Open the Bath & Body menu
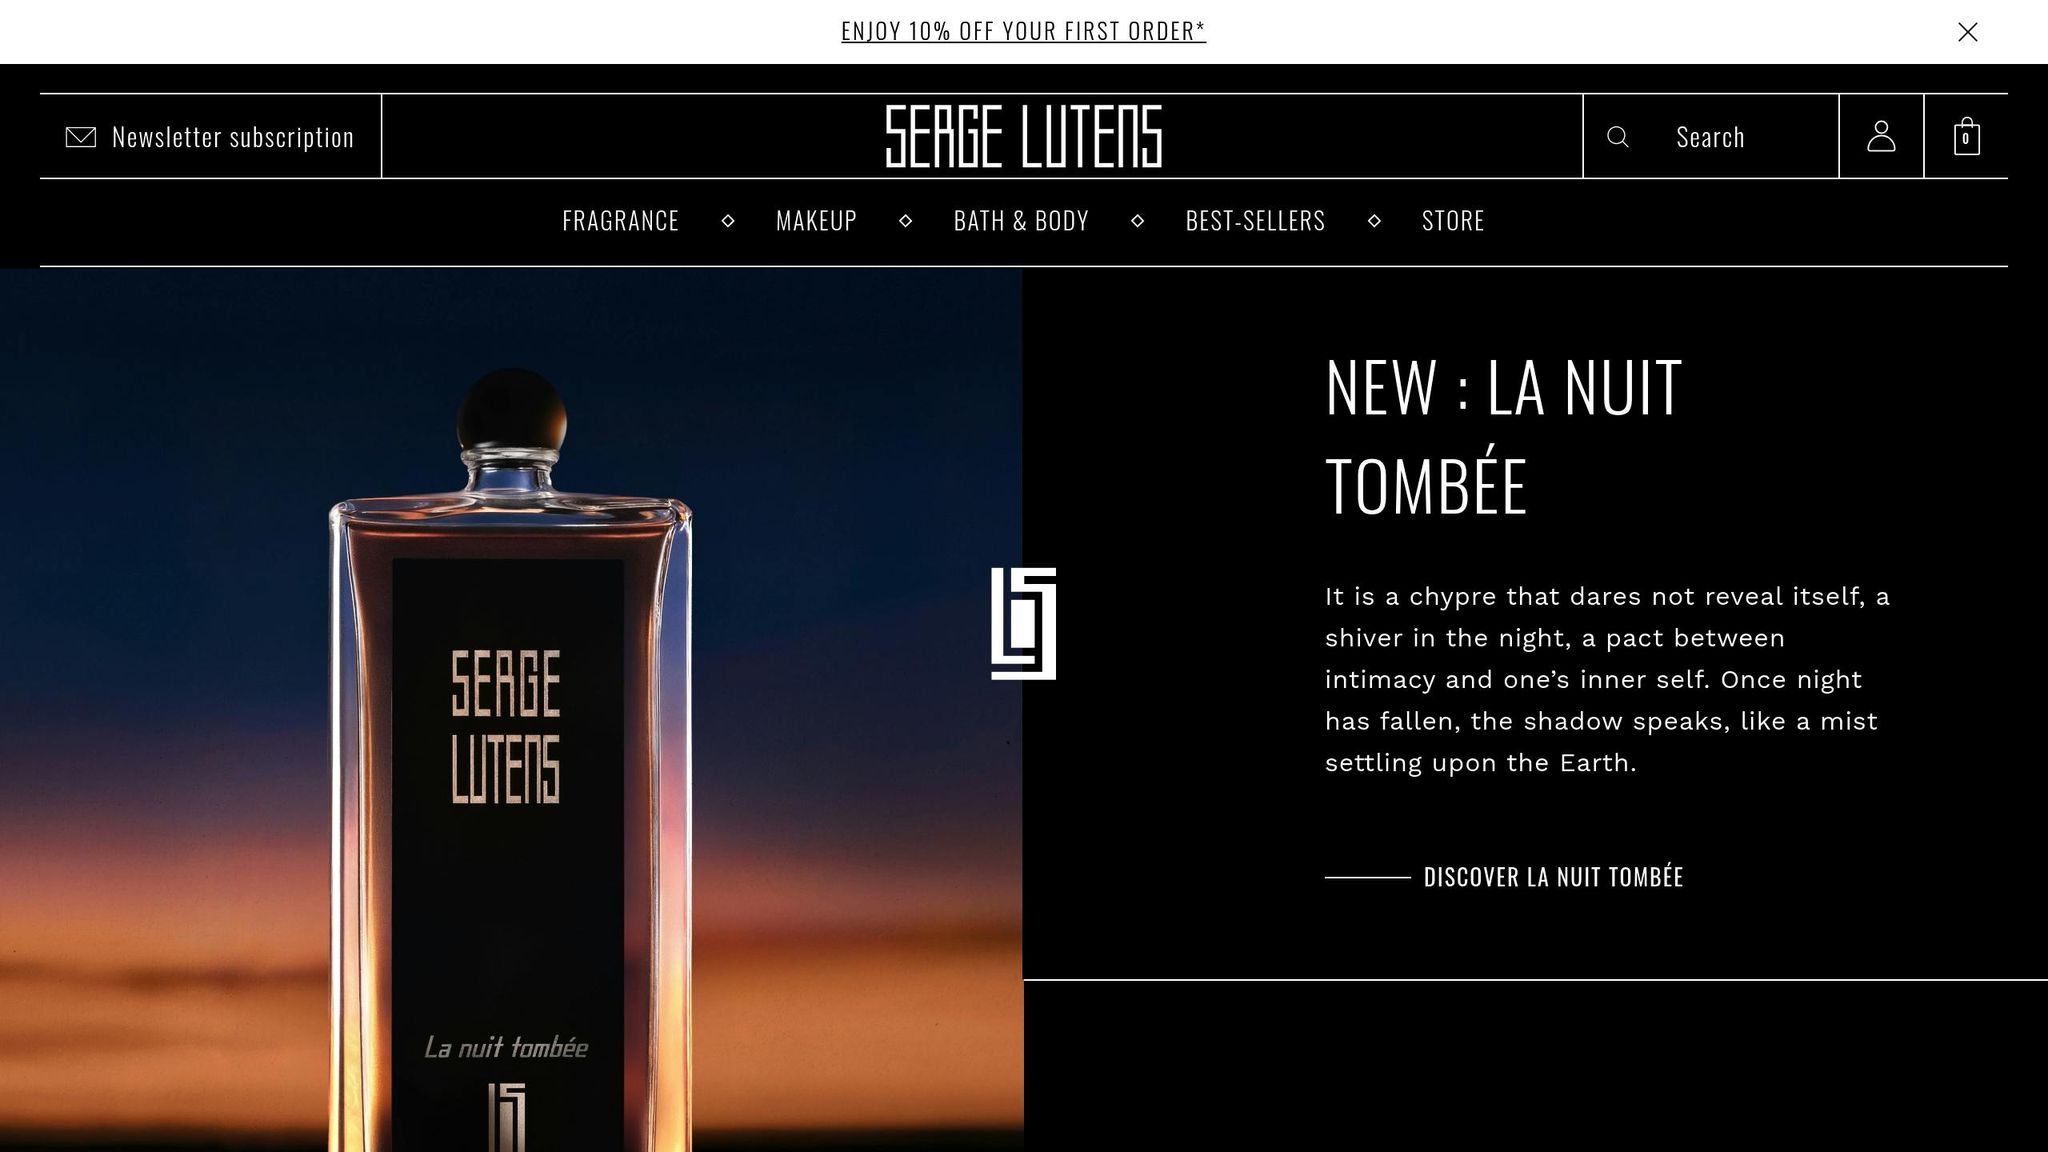 [1021, 221]
